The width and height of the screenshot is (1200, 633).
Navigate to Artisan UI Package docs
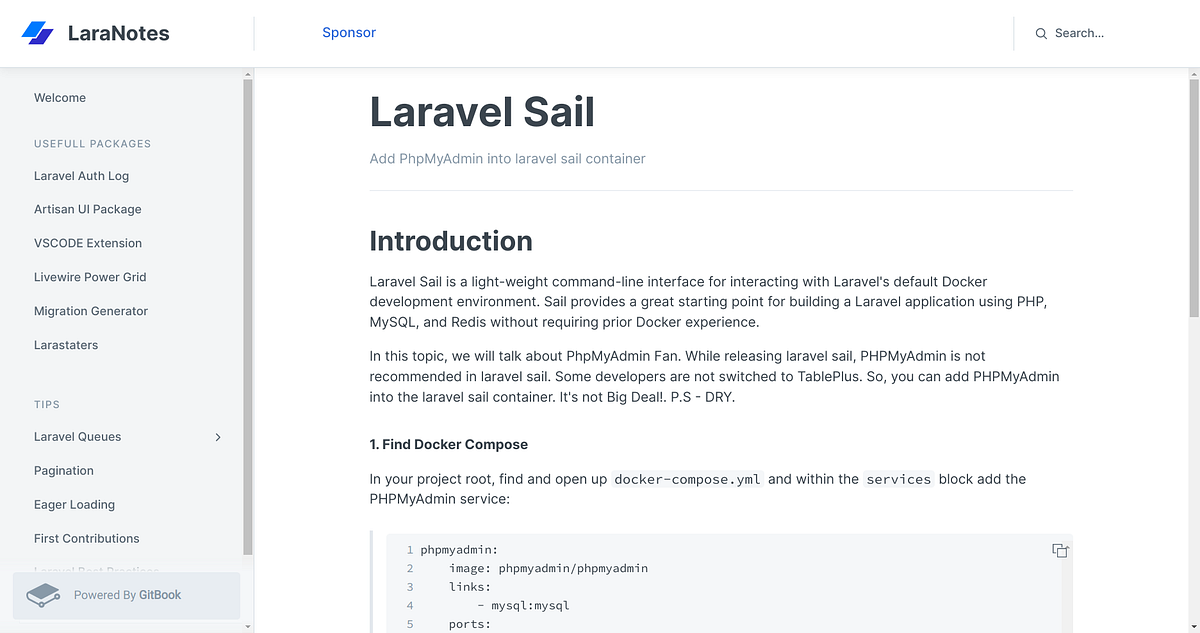(x=87, y=209)
